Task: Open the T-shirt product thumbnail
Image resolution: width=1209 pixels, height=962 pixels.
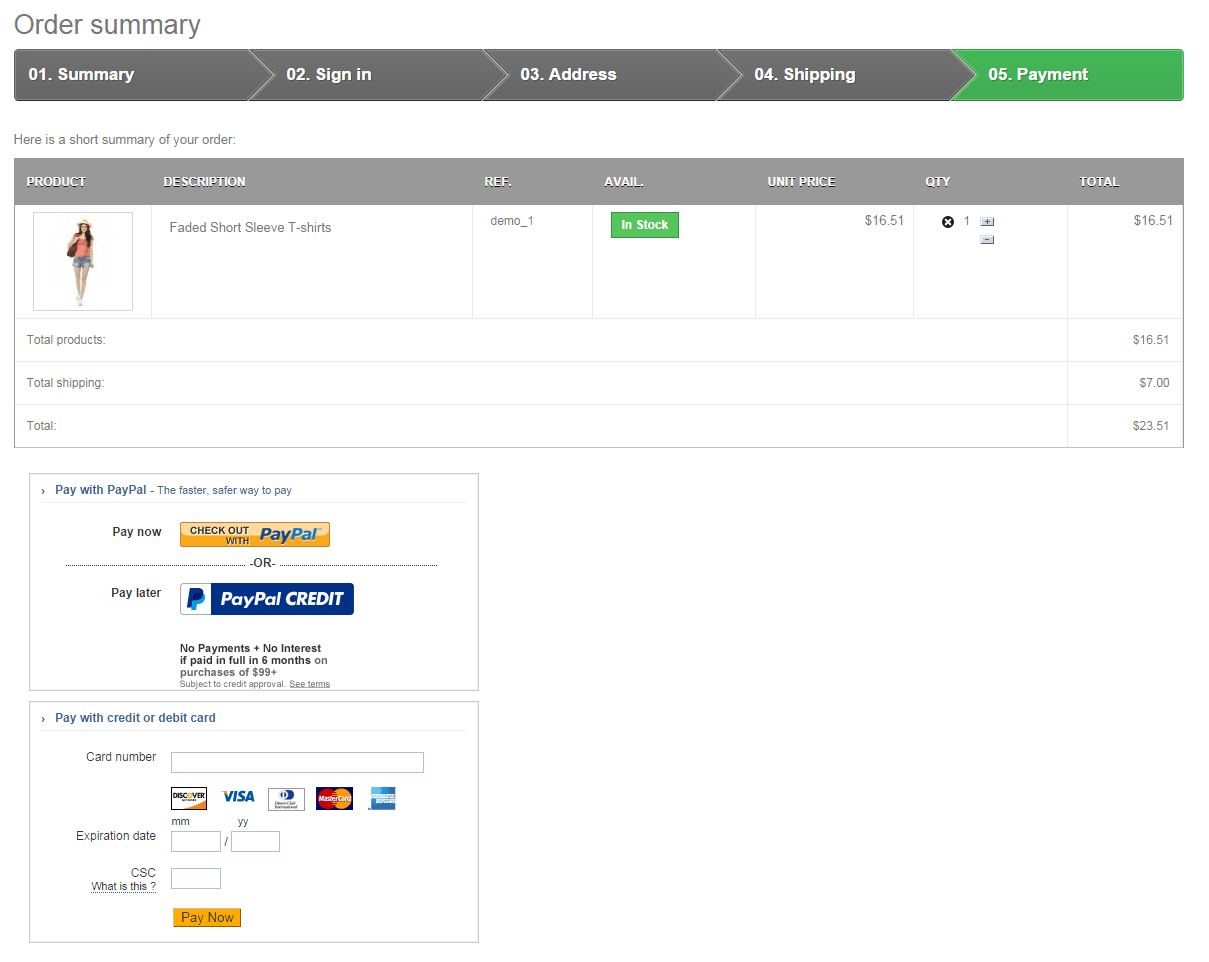Action: click(83, 261)
